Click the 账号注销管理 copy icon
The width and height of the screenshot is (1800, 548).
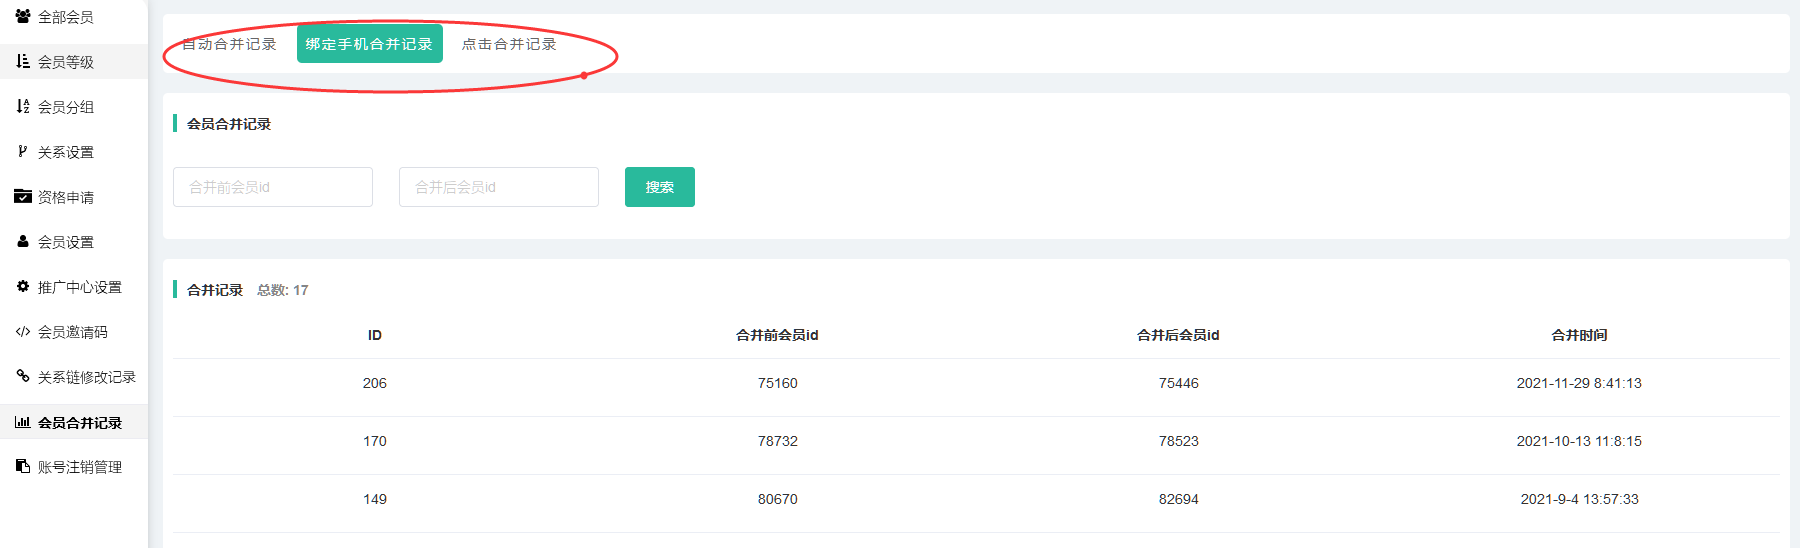[23, 466]
